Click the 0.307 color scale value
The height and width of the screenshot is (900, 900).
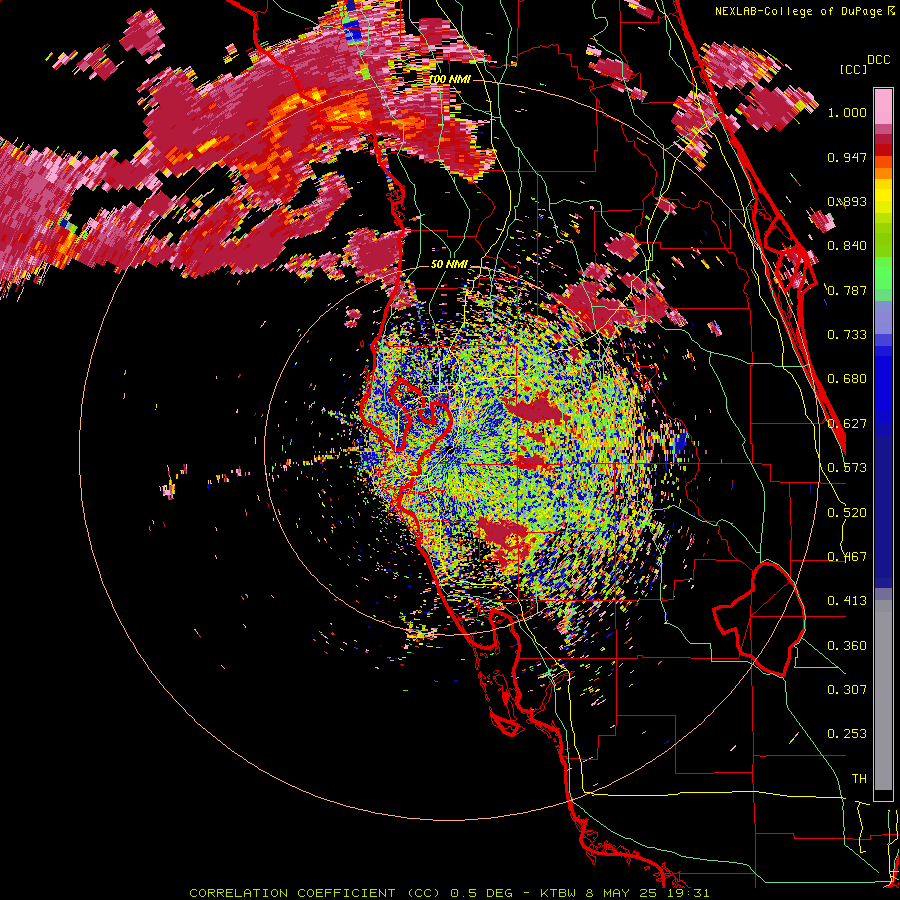[847, 690]
